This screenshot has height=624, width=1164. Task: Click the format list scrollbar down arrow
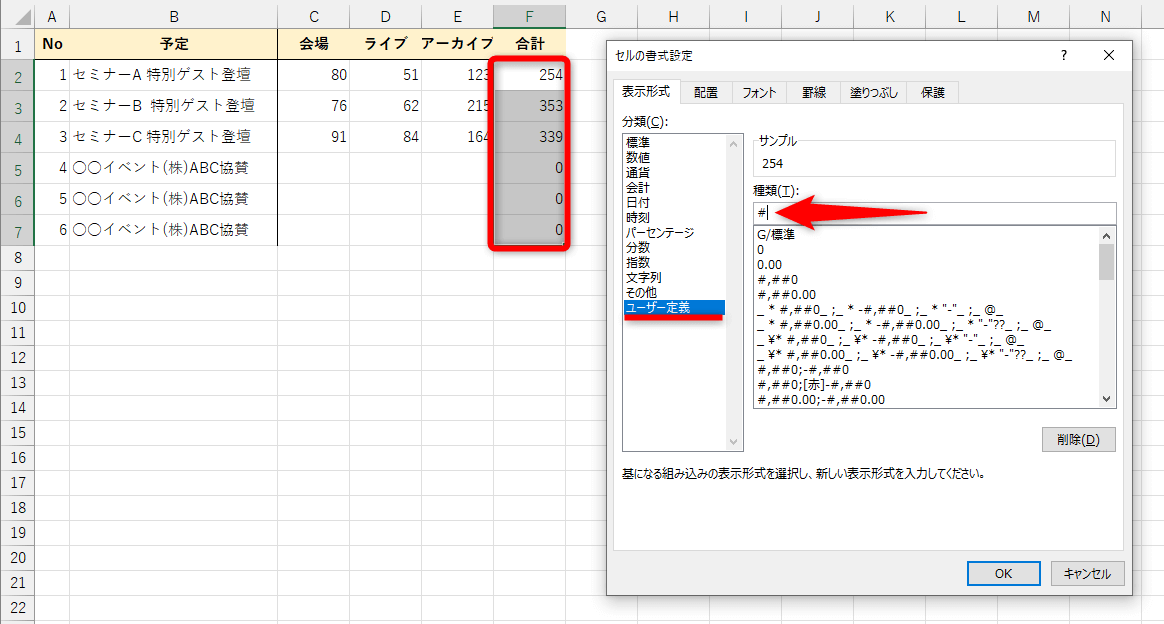tap(1105, 398)
